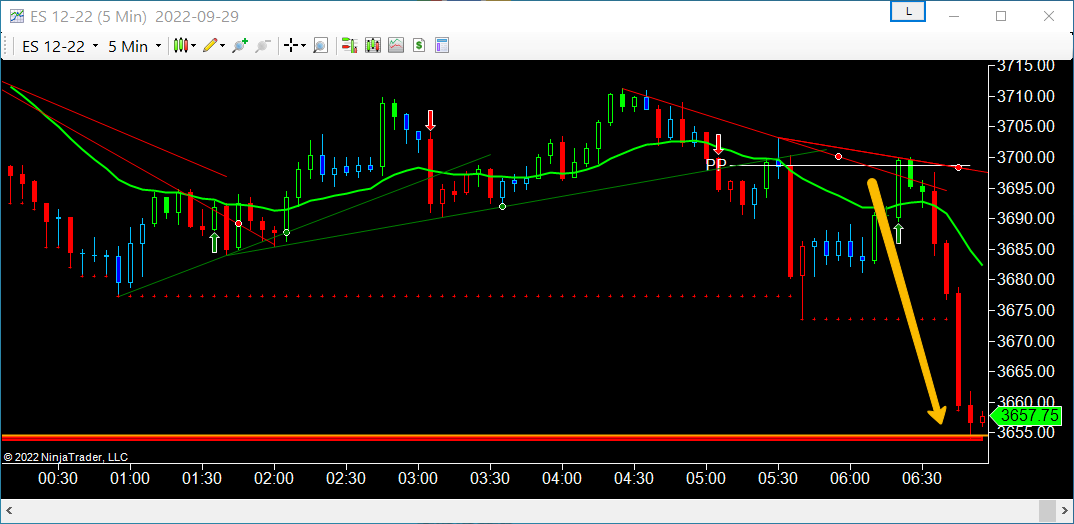Viewport: 1074px width, 524px height.
Task: Click the zoom out magnifier icon
Action: pos(262,46)
